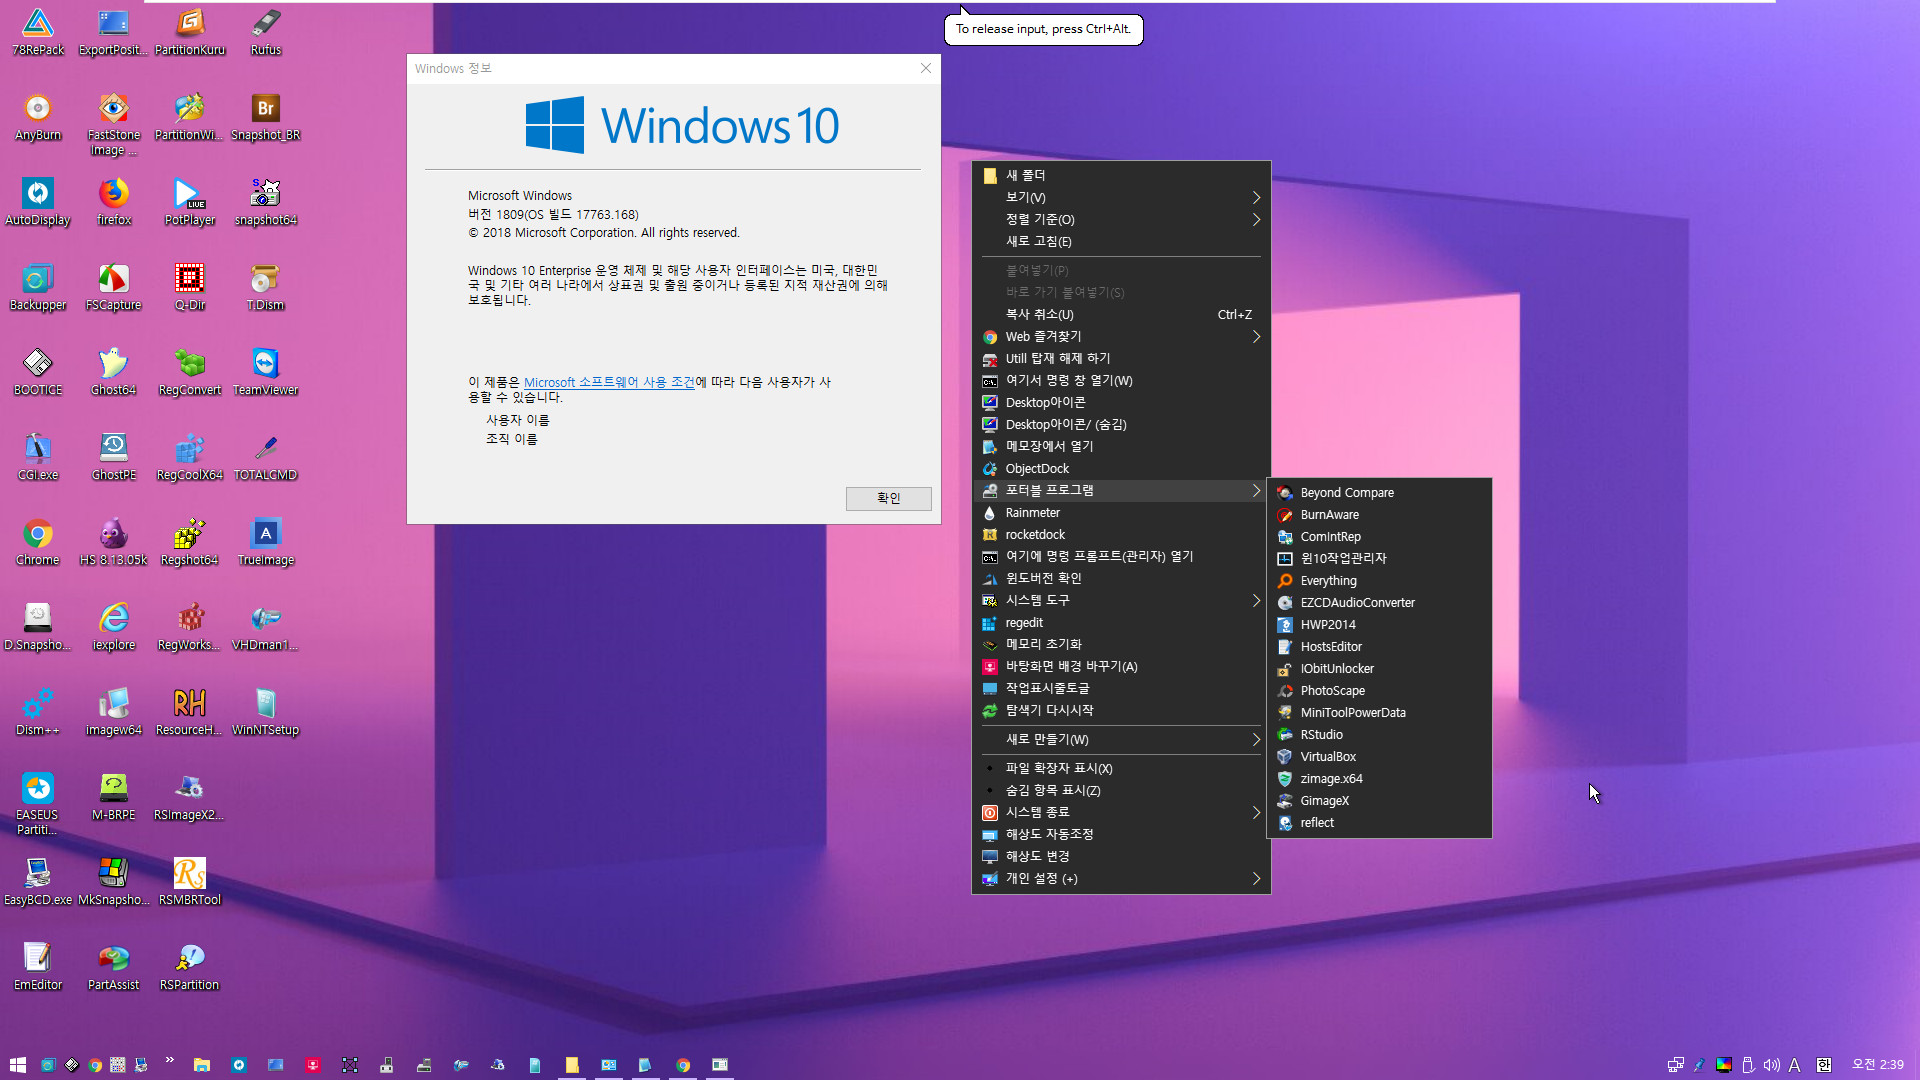Choose ObjectDock in context menu
1920x1080 pixels.
coord(1121,468)
